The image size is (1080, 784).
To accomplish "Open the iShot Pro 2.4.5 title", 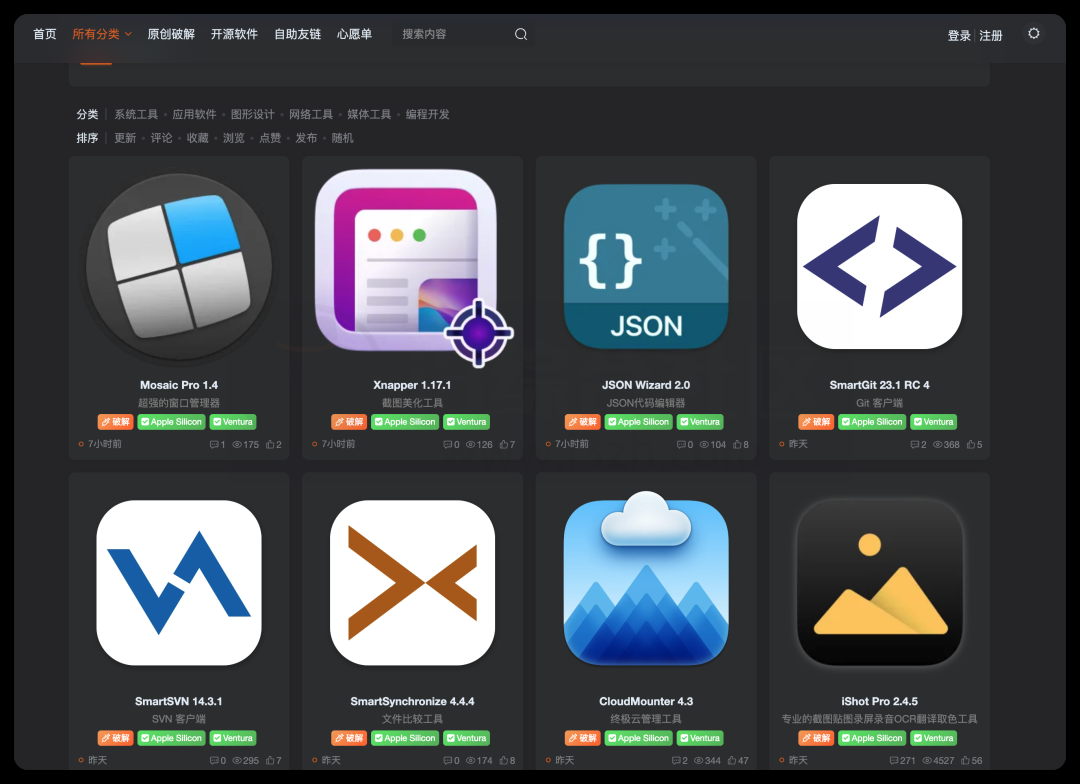I will (880, 701).
